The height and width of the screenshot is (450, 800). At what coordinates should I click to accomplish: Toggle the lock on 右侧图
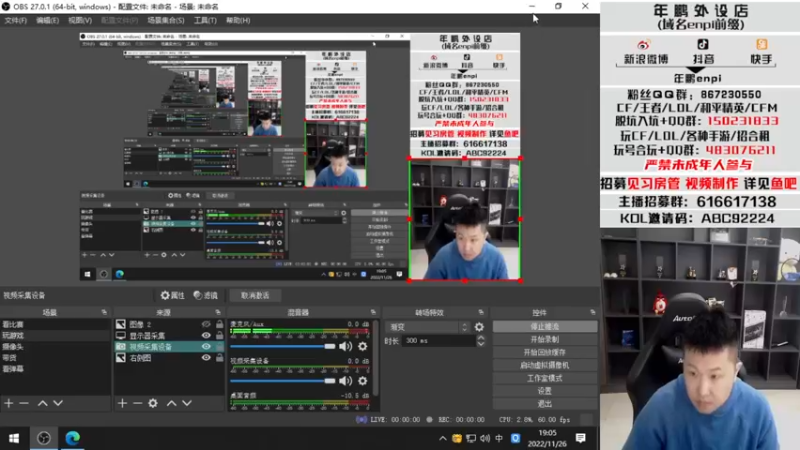tap(219, 358)
